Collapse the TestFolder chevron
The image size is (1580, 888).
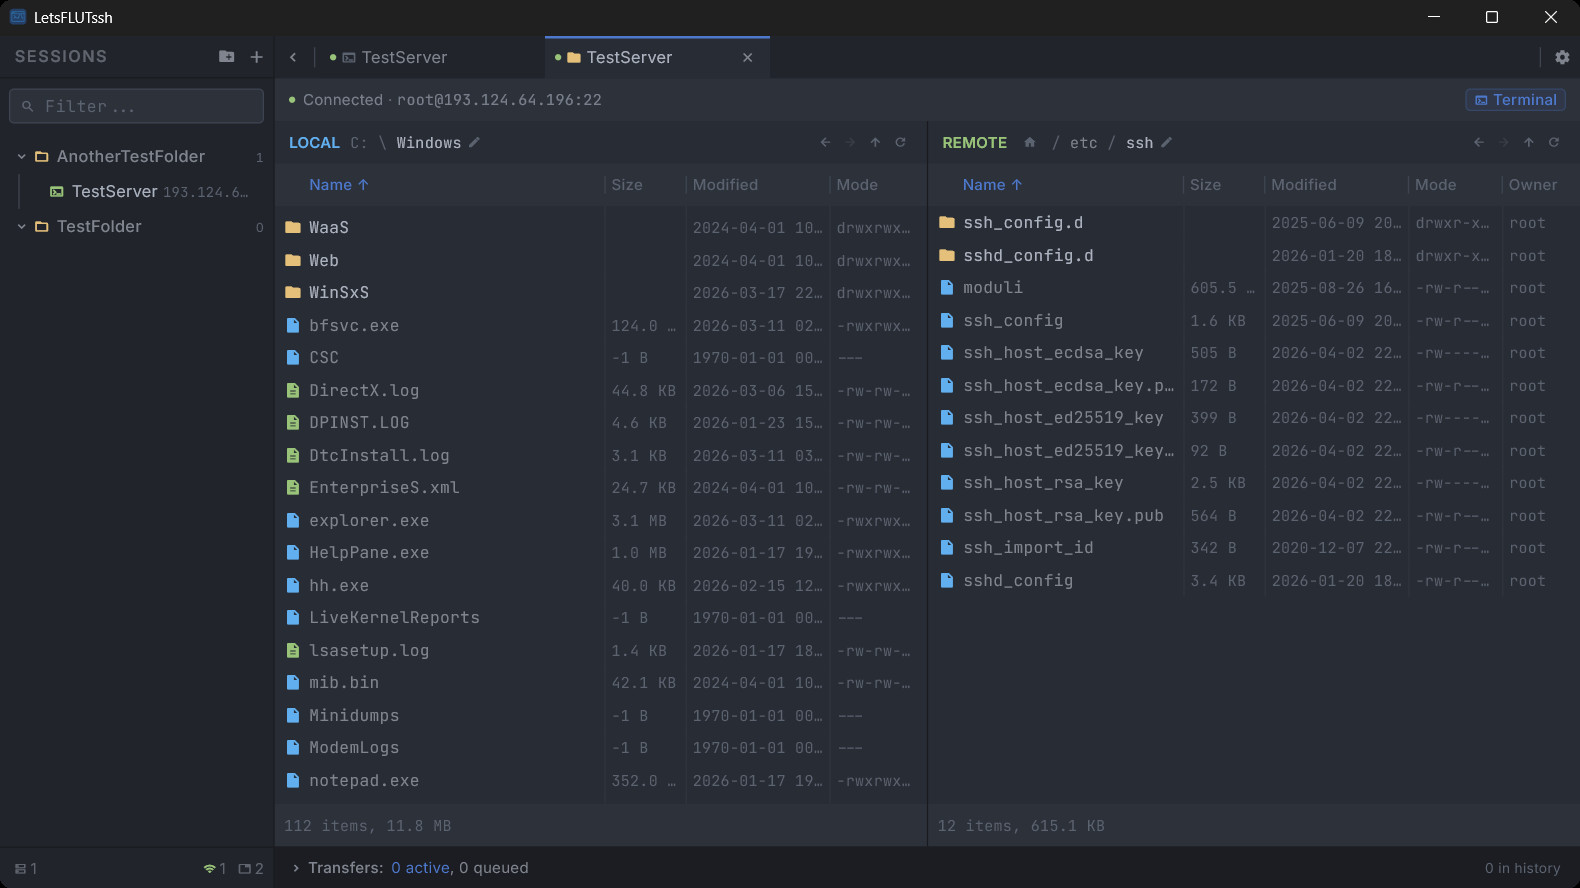pos(21,227)
